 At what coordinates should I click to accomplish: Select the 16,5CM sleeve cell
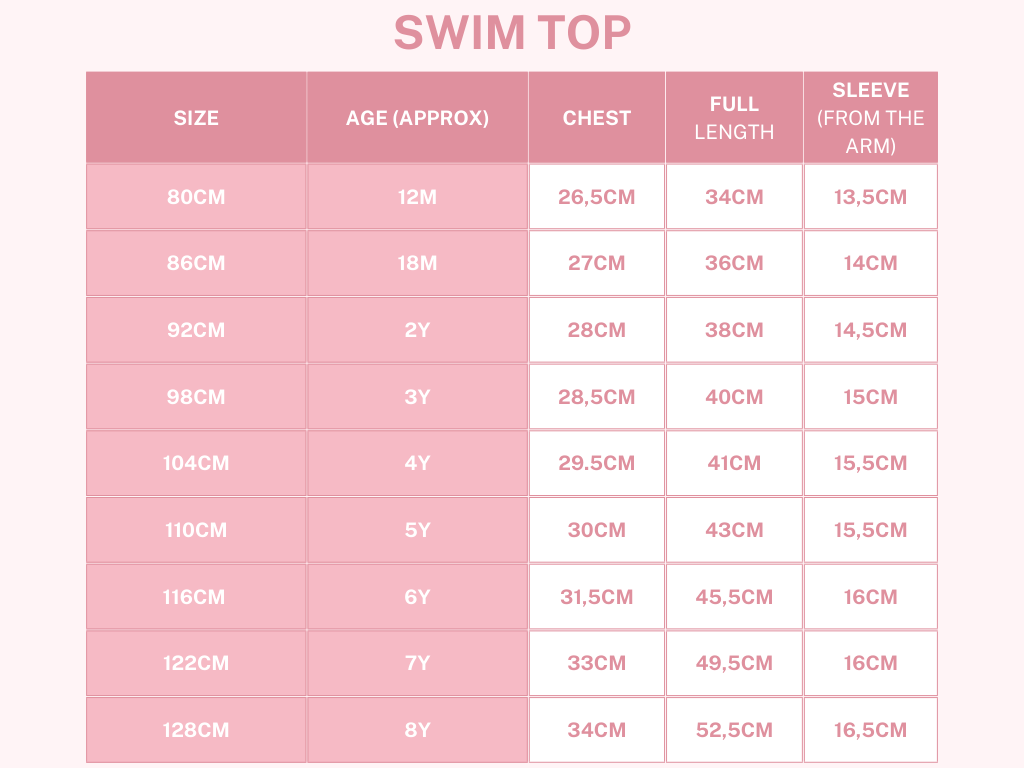click(870, 730)
